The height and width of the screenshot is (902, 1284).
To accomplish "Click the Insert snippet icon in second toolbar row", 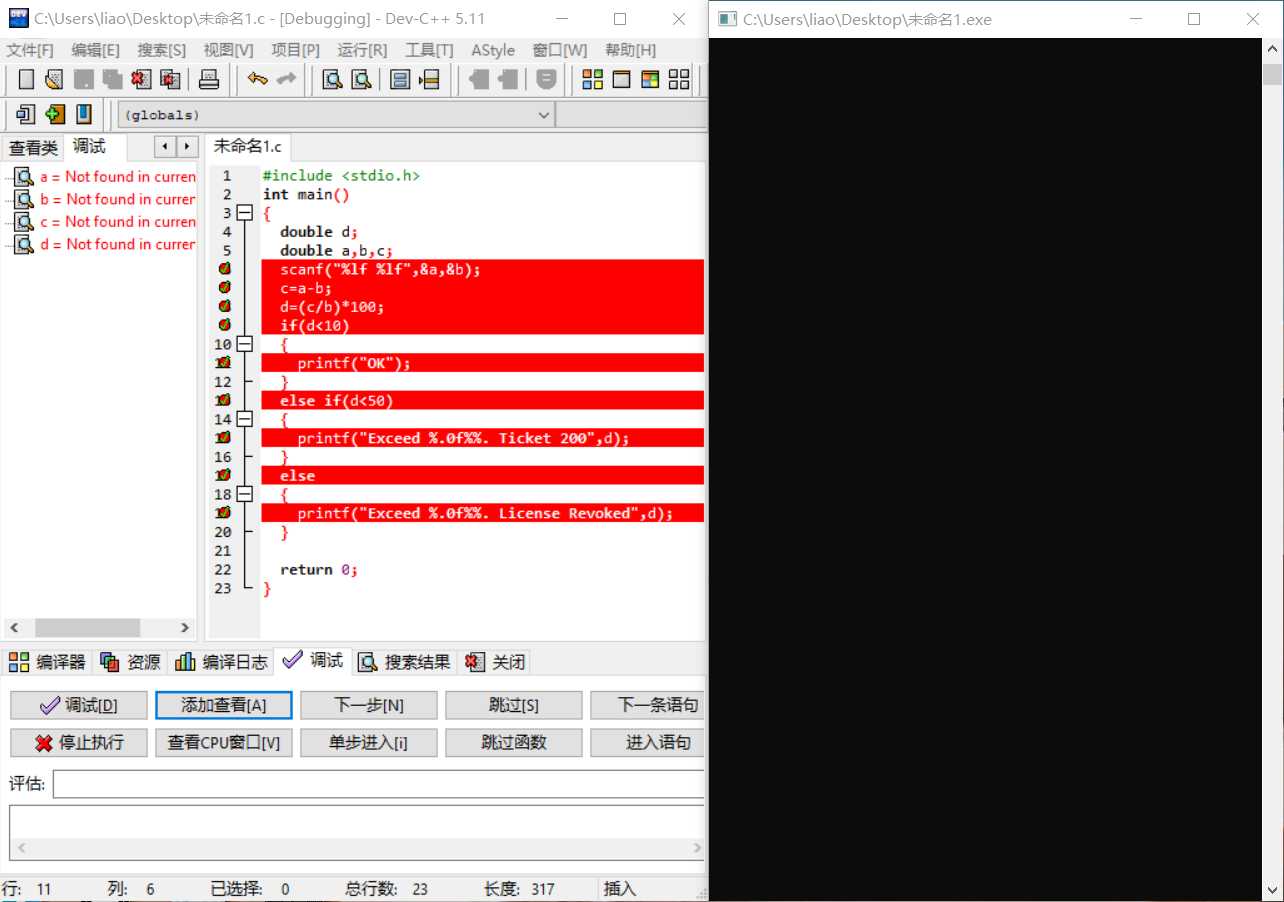I will (26, 114).
